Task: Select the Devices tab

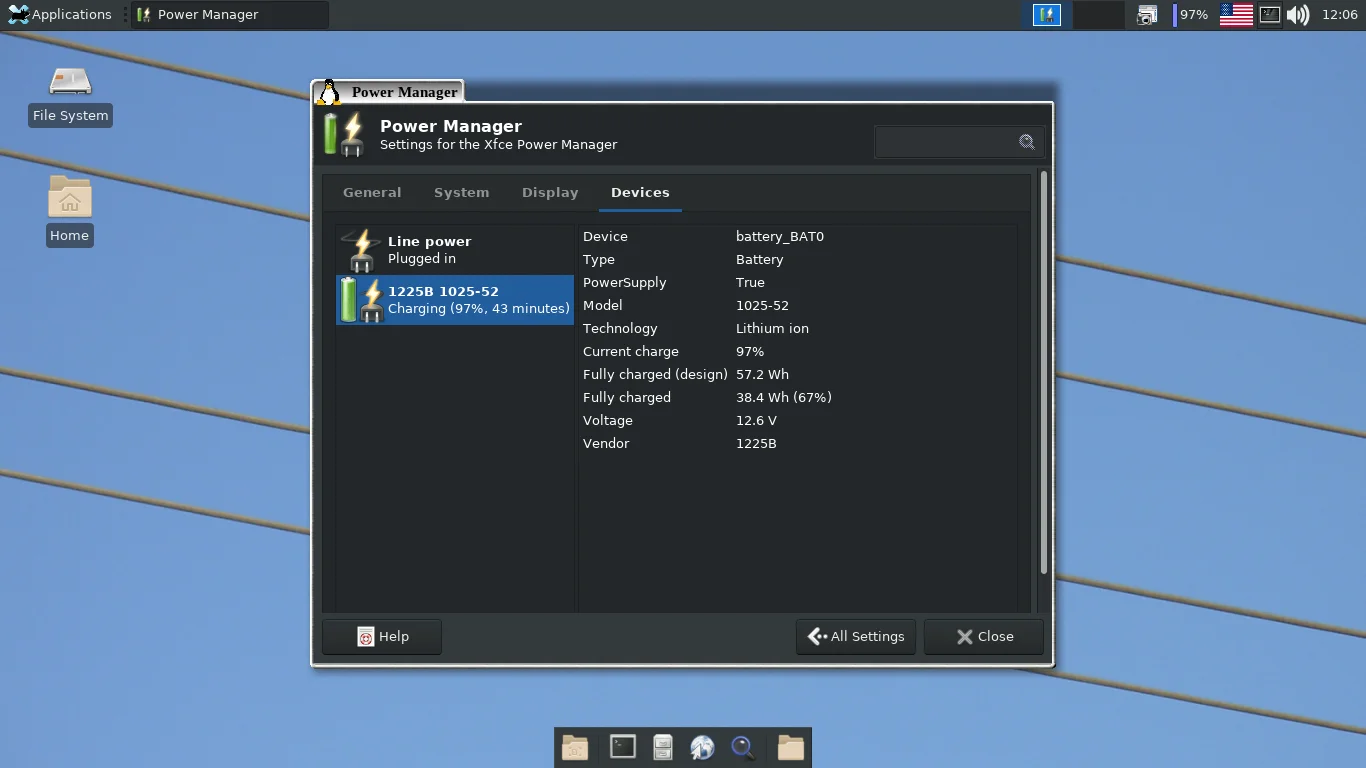Action: [640, 192]
